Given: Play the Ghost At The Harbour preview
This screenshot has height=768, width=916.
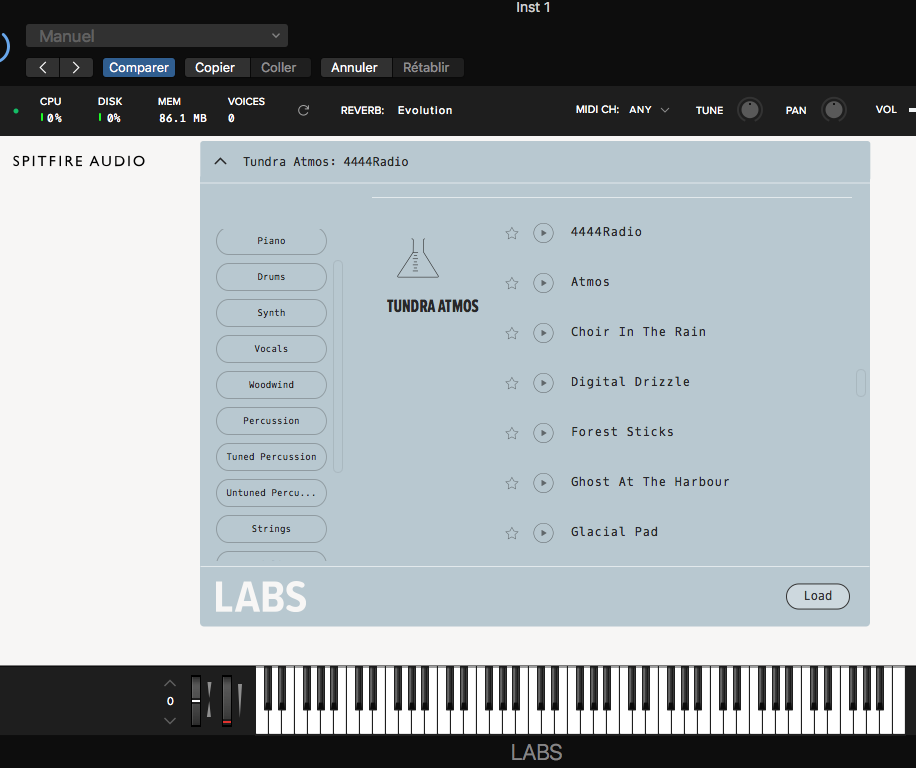Looking at the screenshot, I should click(543, 483).
